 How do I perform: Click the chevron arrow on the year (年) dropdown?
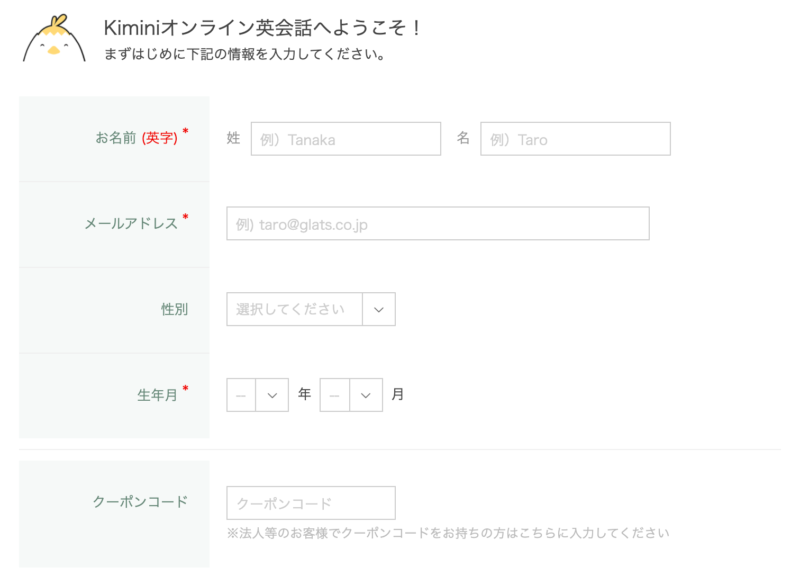(272, 395)
